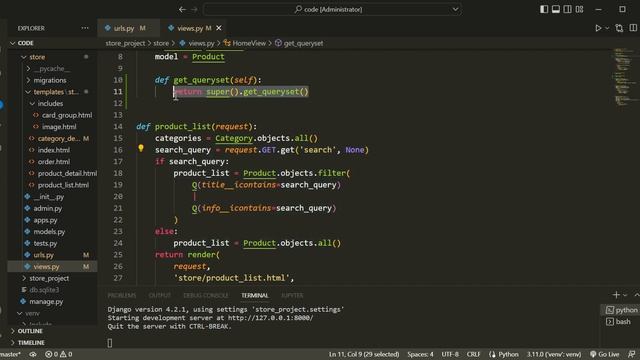Open errors and warnings in status bar
The image size is (640, 360).
(x=58, y=354)
